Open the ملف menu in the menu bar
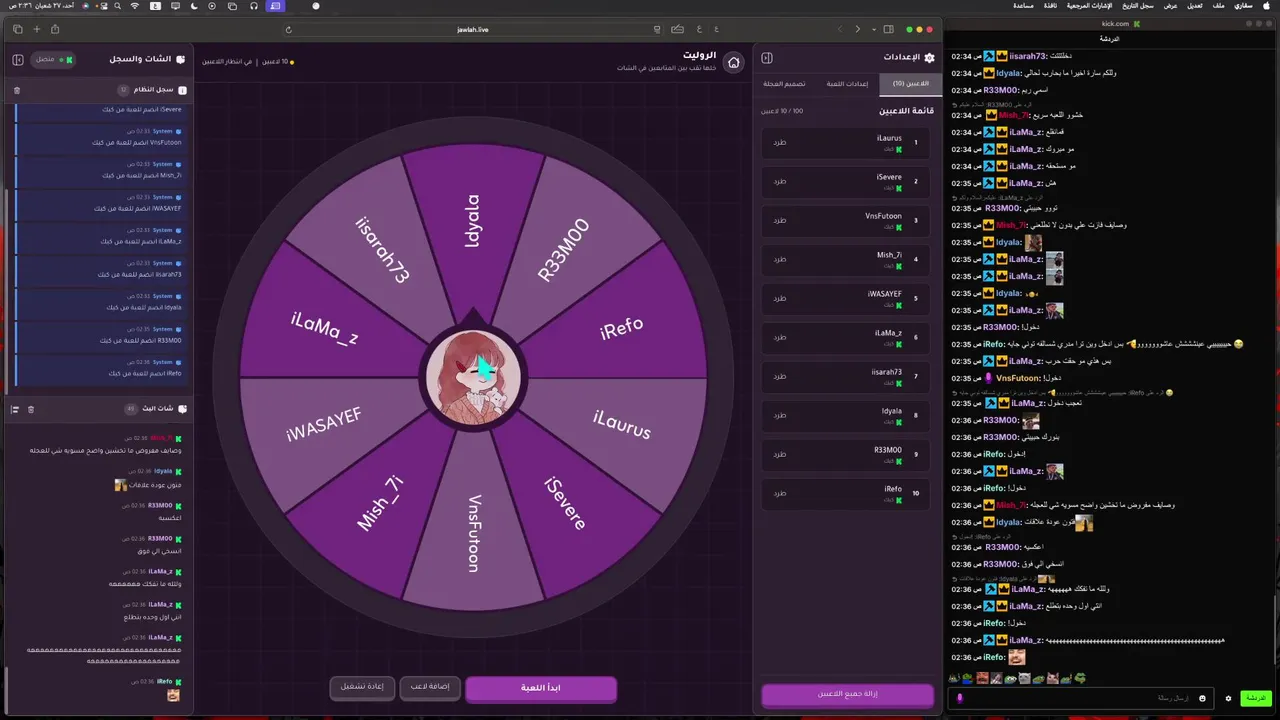Image resolution: width=1280 pixels, height=720 pixels. [x=1219, y=6]
